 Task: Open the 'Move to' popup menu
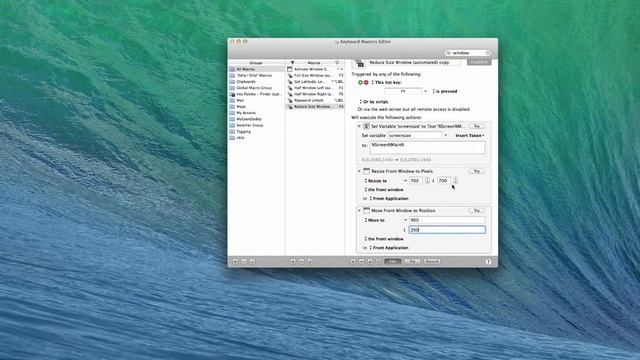(x=375, y=220)
